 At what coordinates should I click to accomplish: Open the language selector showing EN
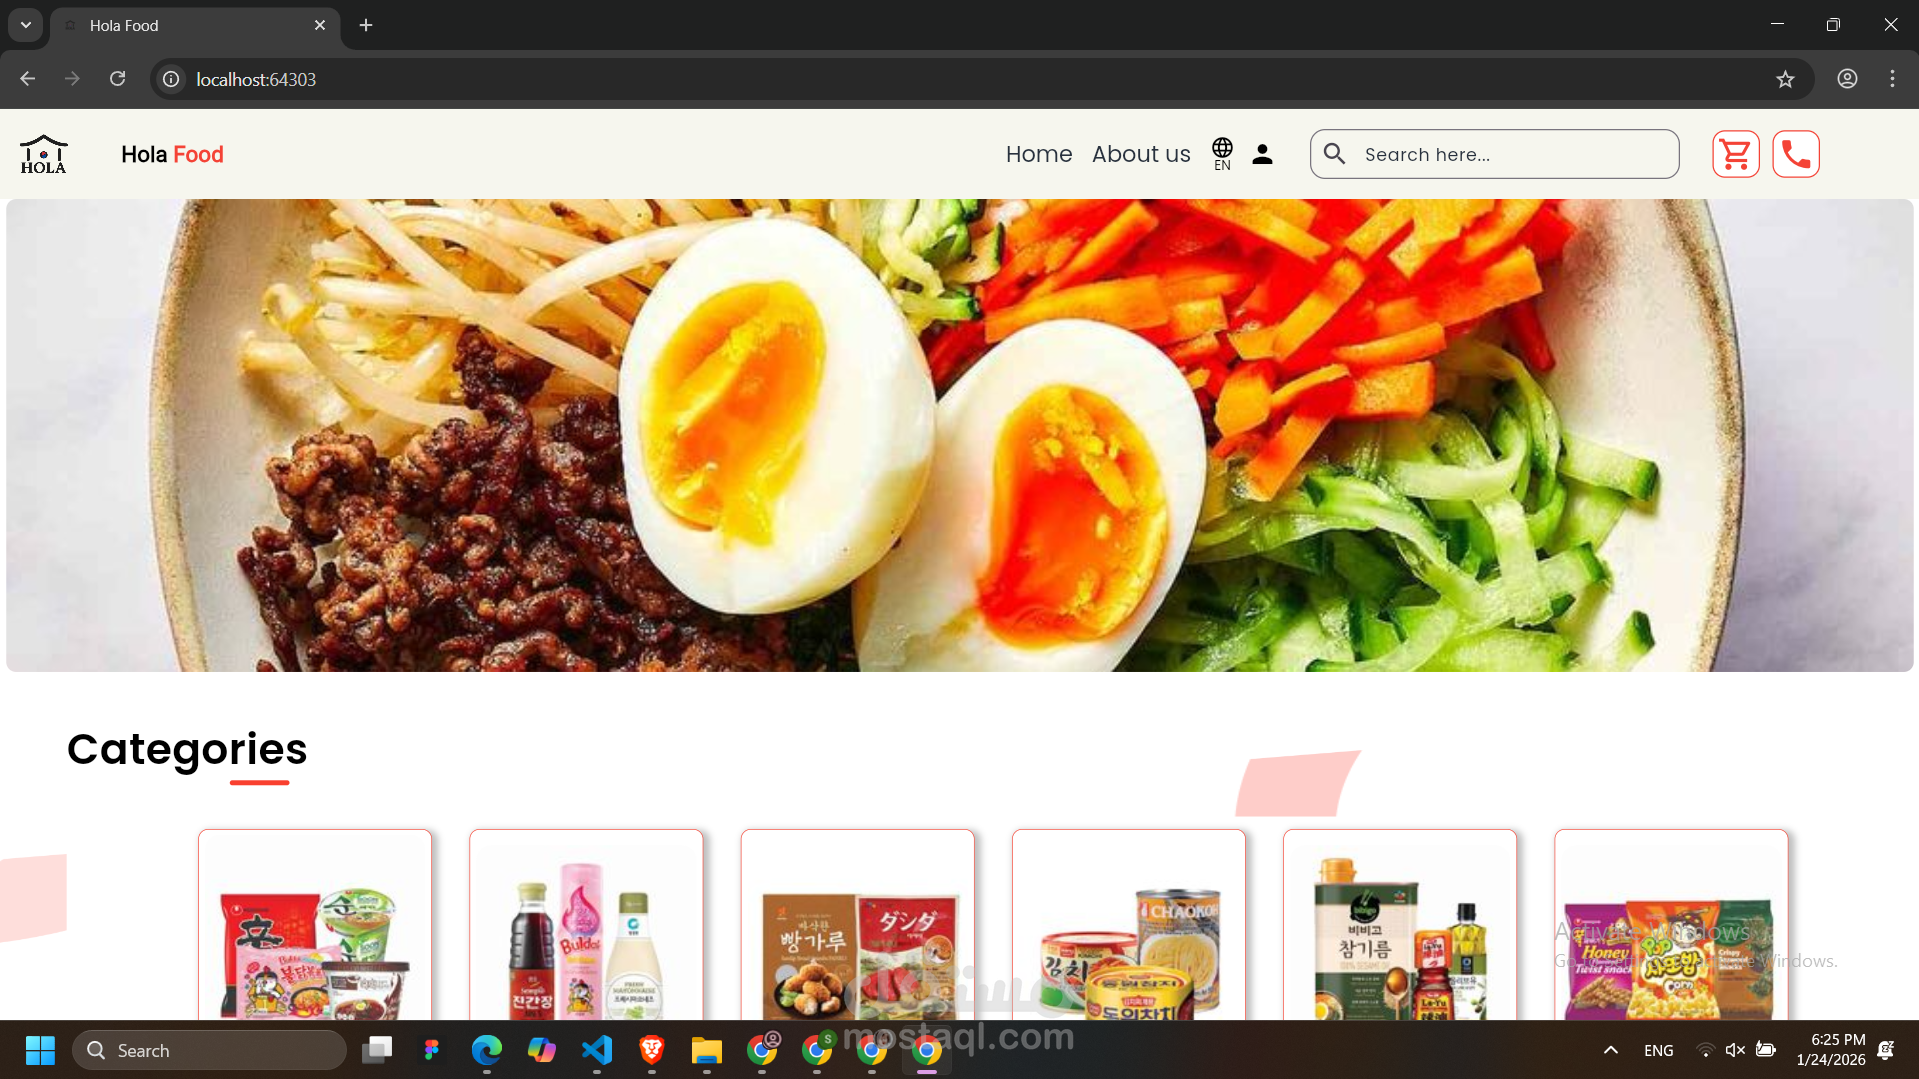pos(1222,154)
